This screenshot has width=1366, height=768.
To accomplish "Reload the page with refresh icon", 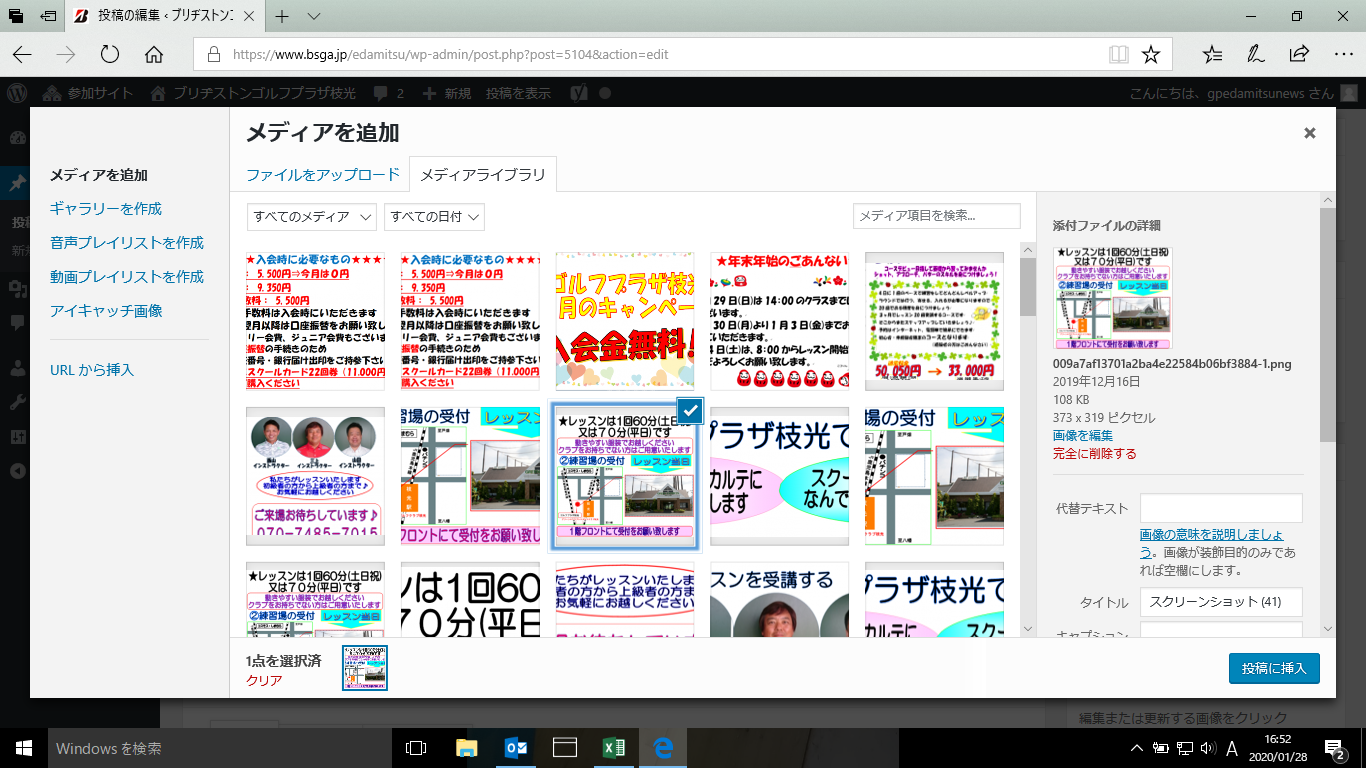I will 110,54.
